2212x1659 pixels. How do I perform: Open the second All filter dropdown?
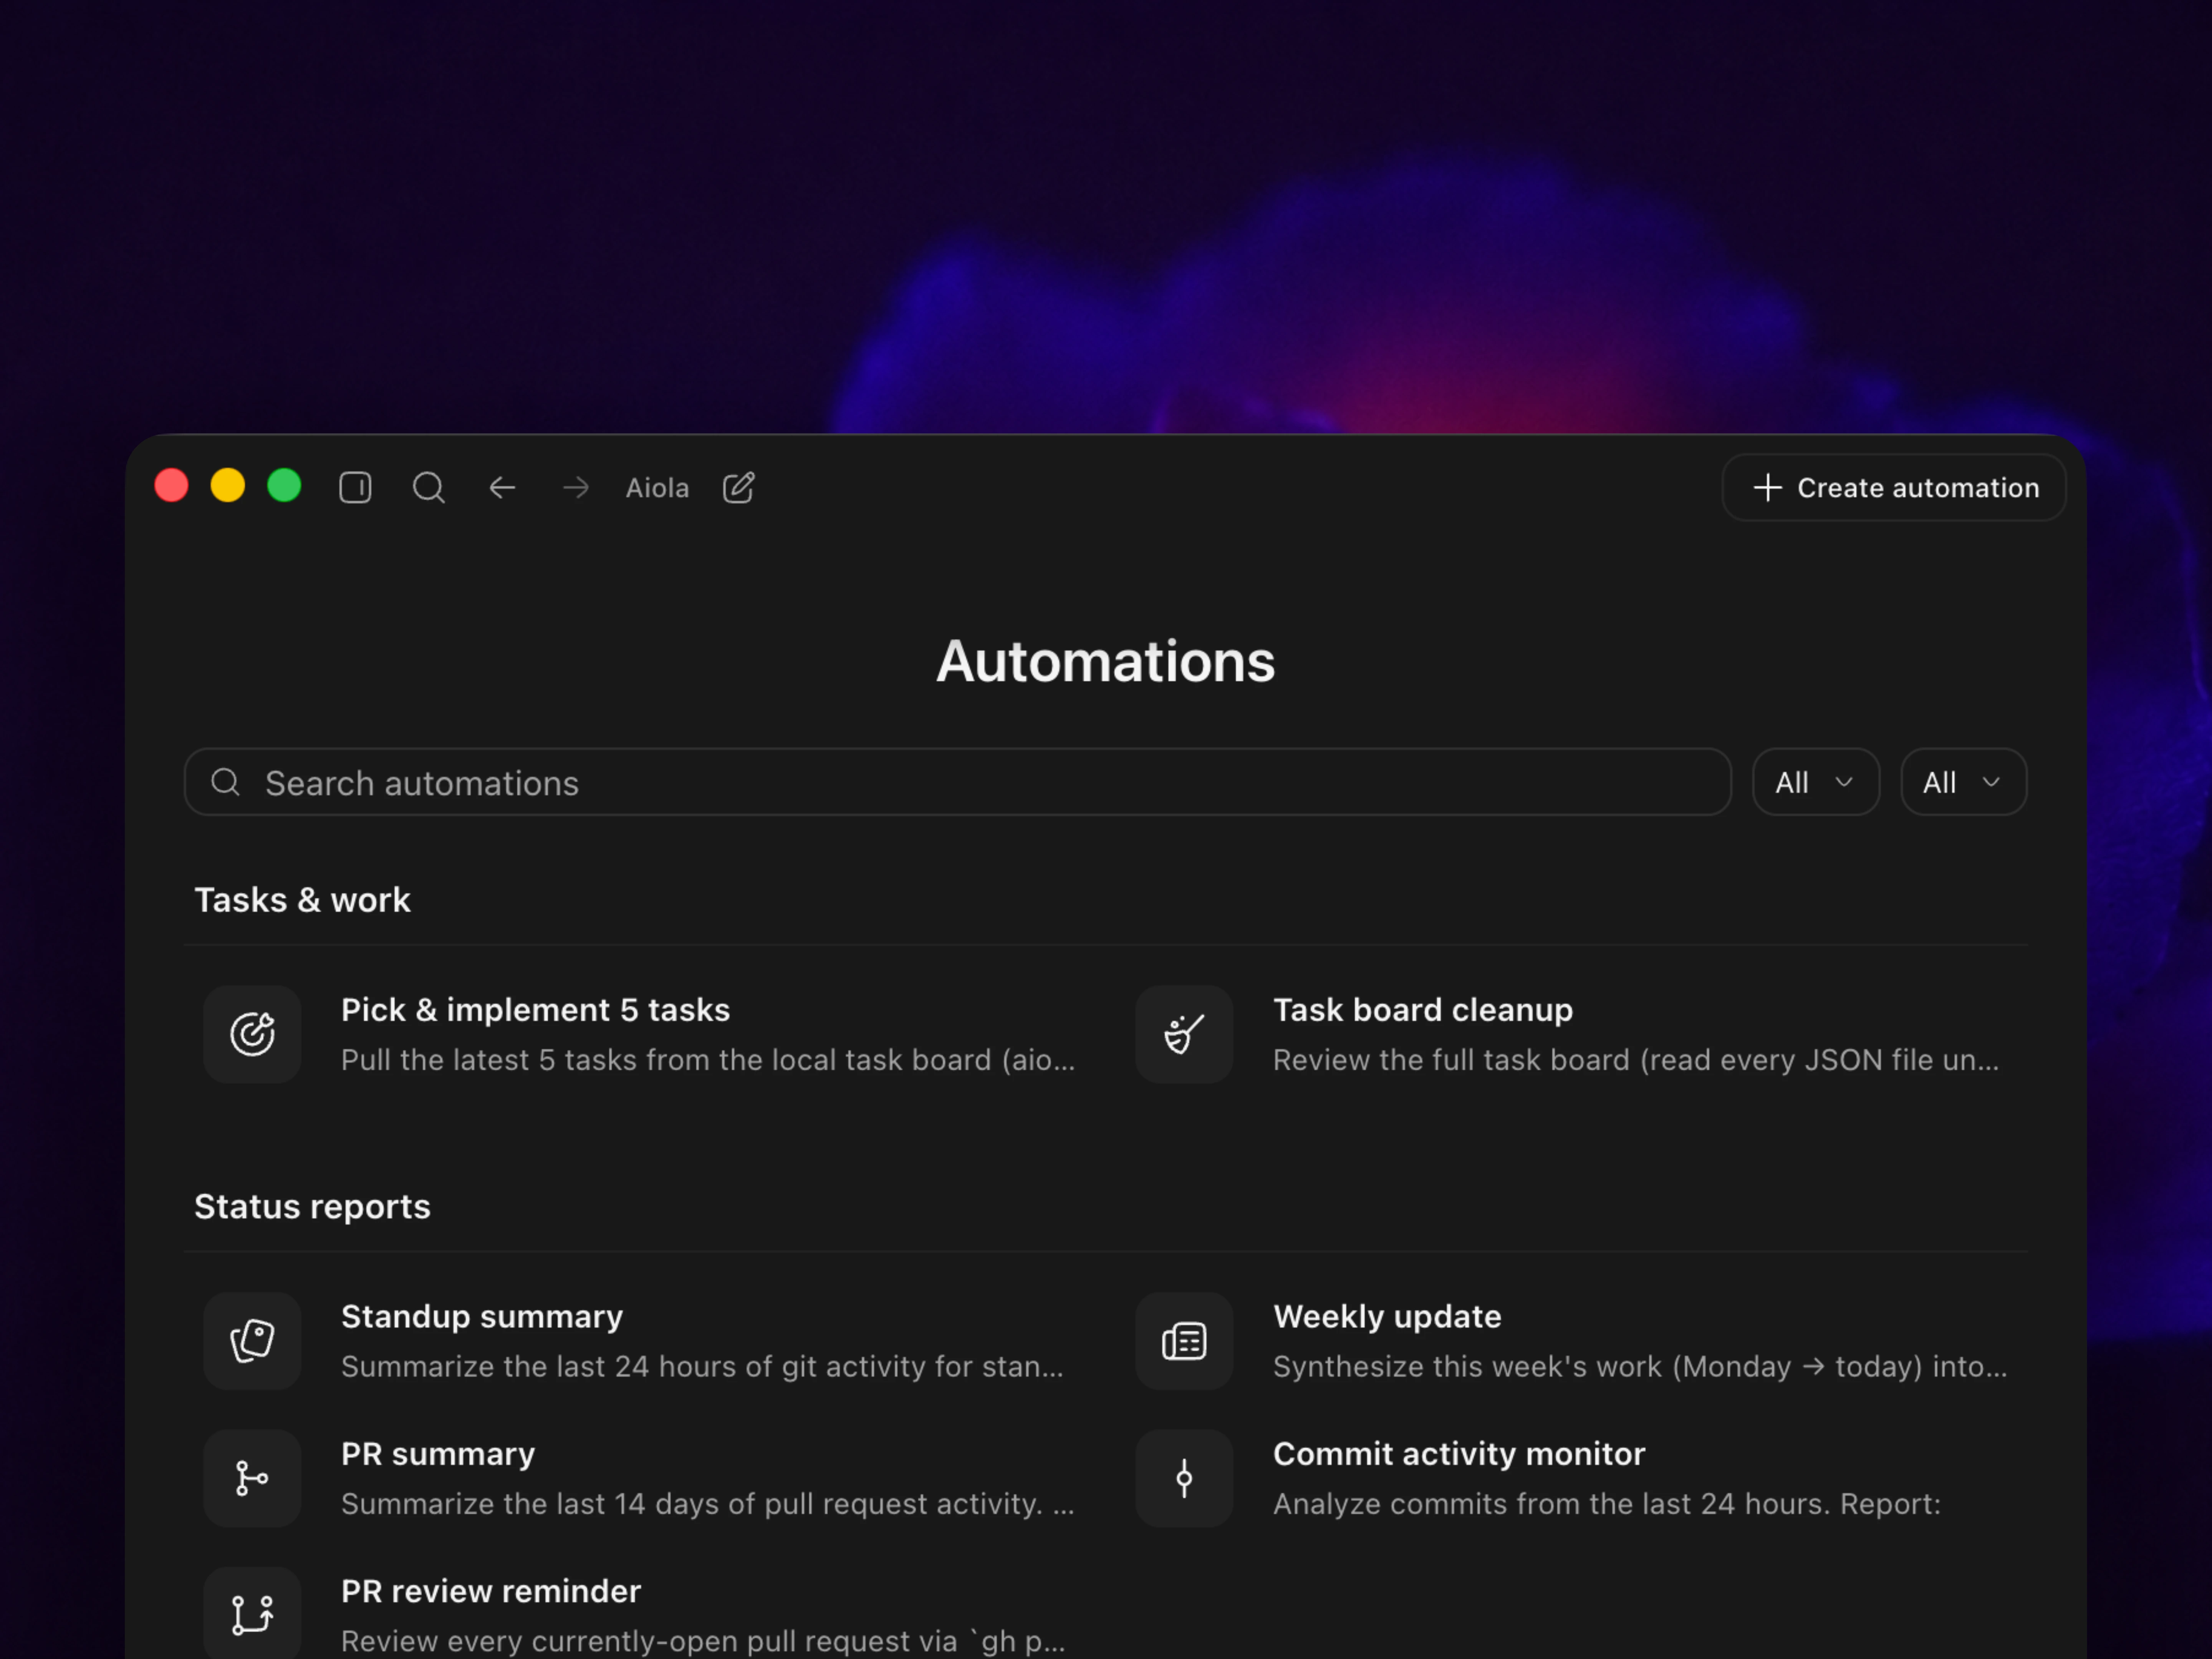tap(1964, 782)
